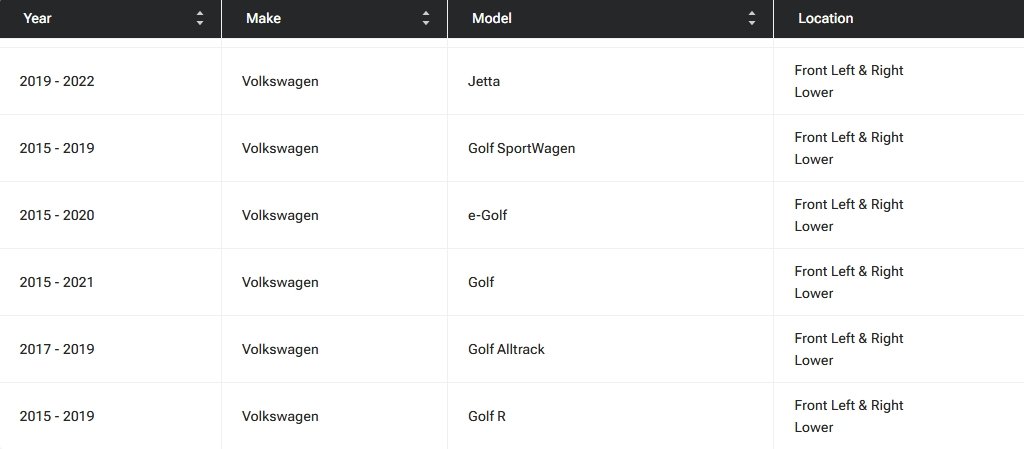
Task: Click the Year column sort arrows
Action: [200, 18]
